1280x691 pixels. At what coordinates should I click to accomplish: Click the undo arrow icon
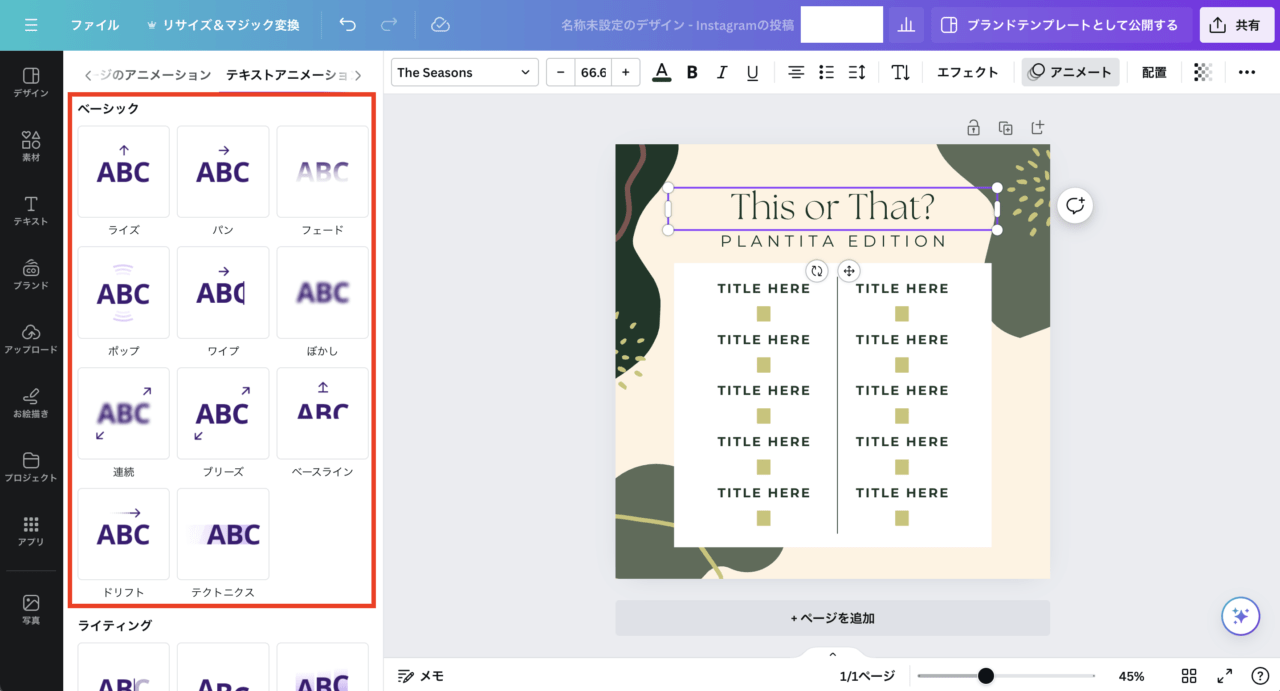[x=347, y=25]
